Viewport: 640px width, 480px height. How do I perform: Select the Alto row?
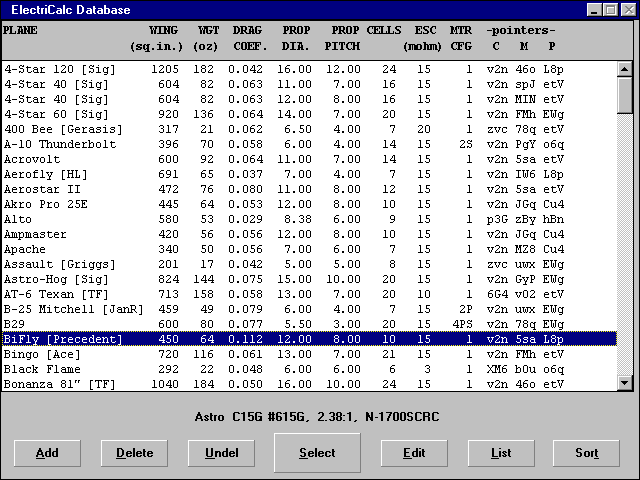click(x=309, y=219)
